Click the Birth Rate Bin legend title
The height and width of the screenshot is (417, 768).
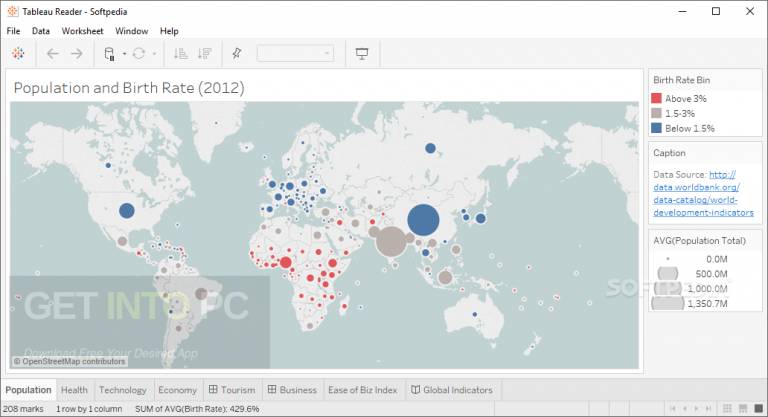point(681,80)
